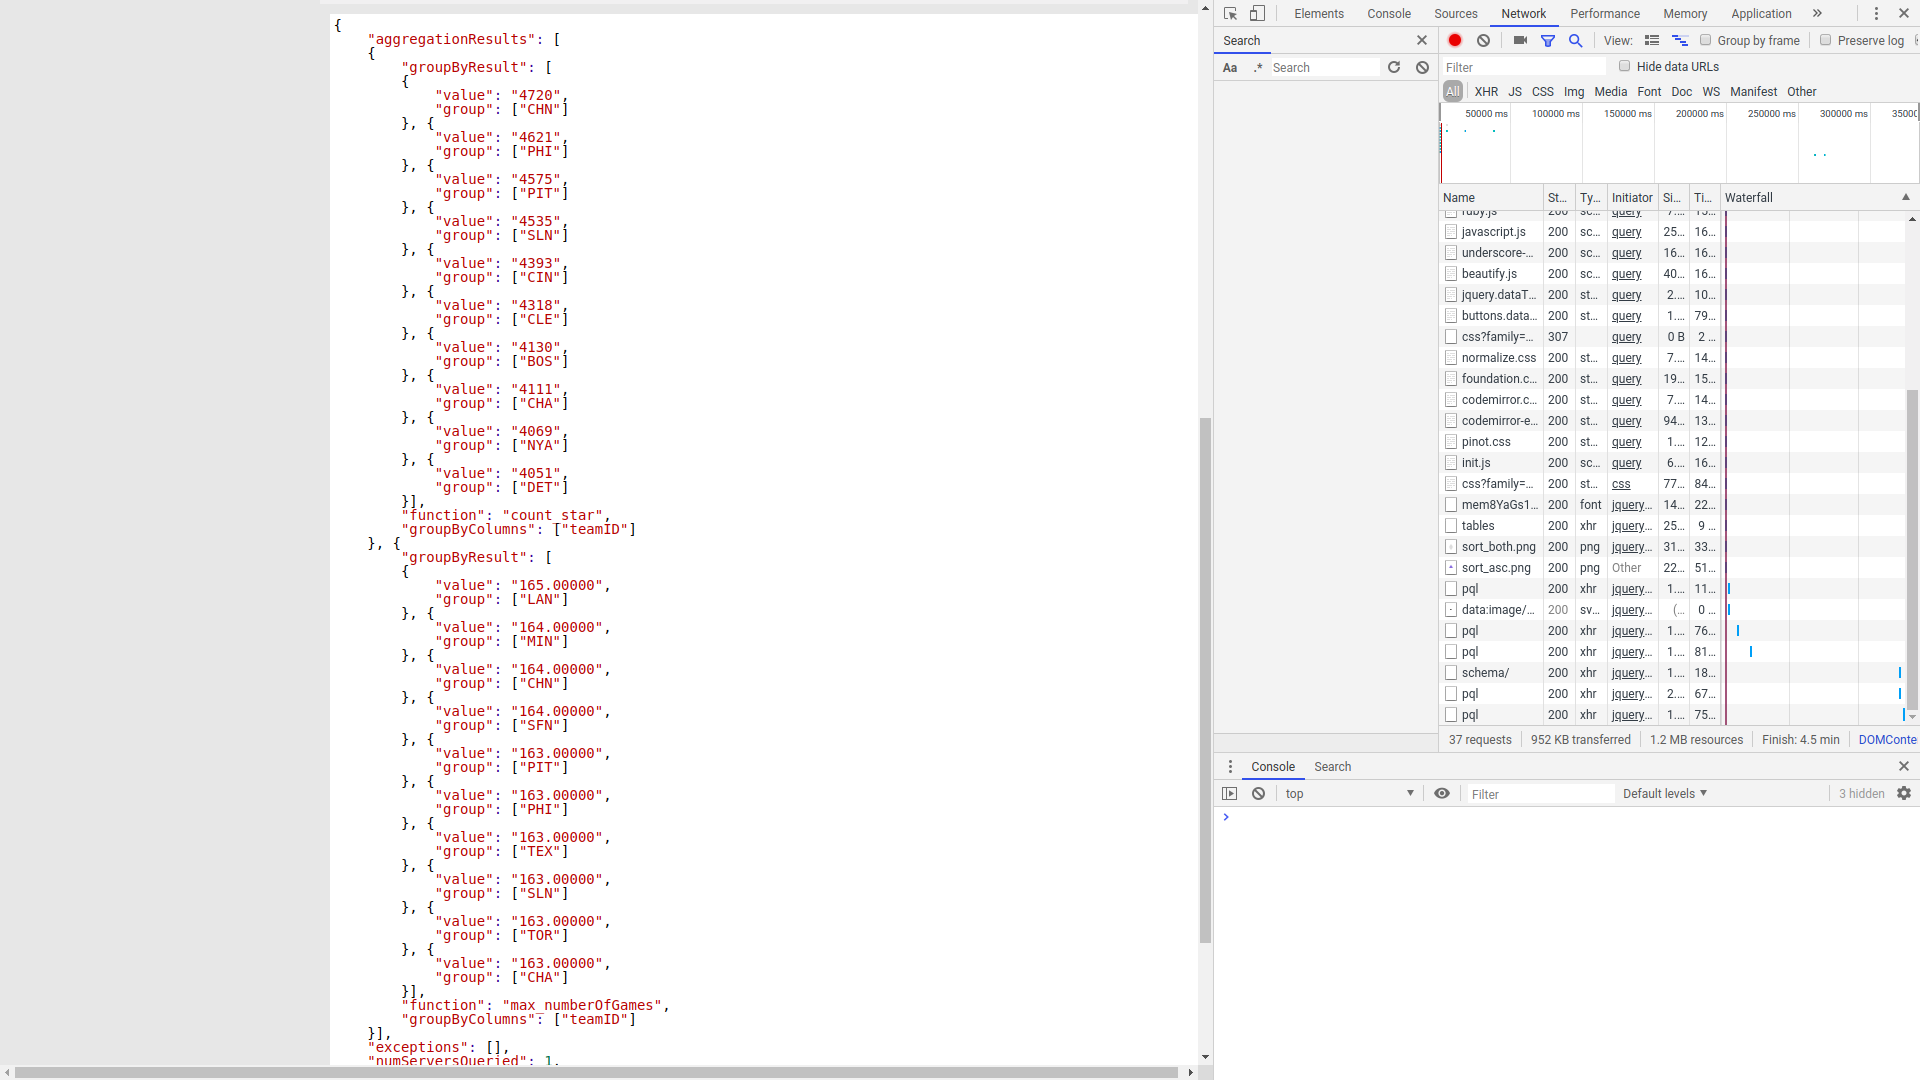Click the 3 hidden messages label
Screen dimensions: 1920x1080
coord(1861,794)
